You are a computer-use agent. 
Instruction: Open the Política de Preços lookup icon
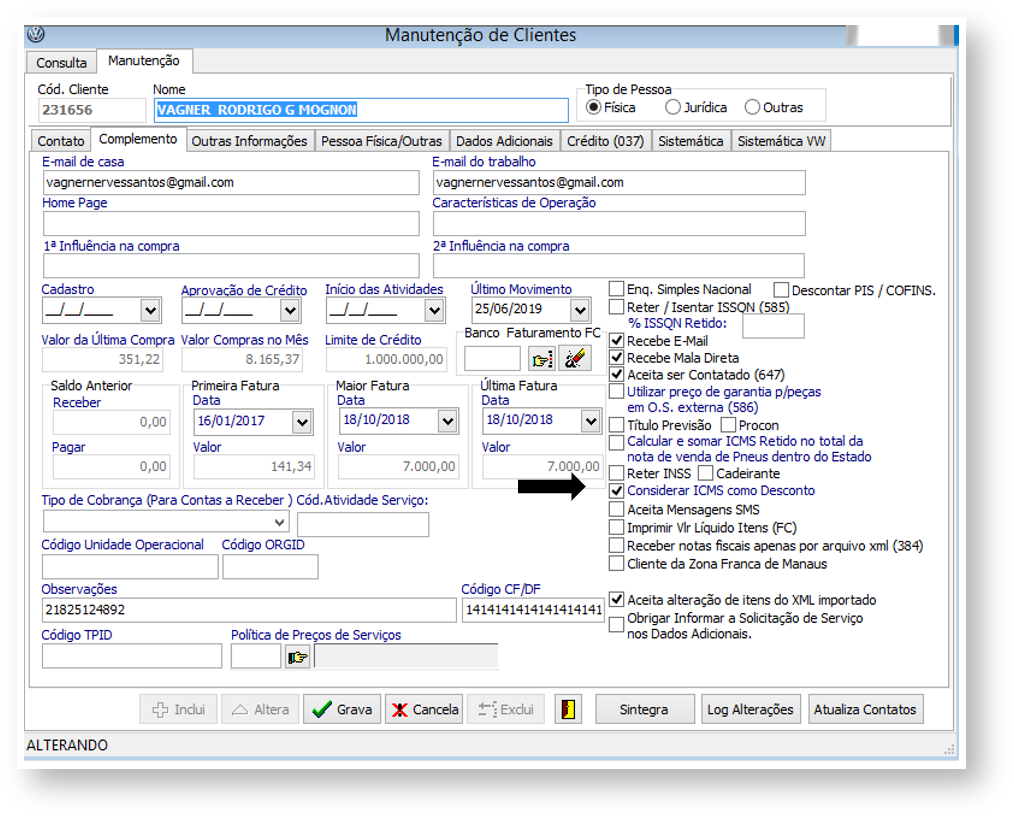[297, 657]
